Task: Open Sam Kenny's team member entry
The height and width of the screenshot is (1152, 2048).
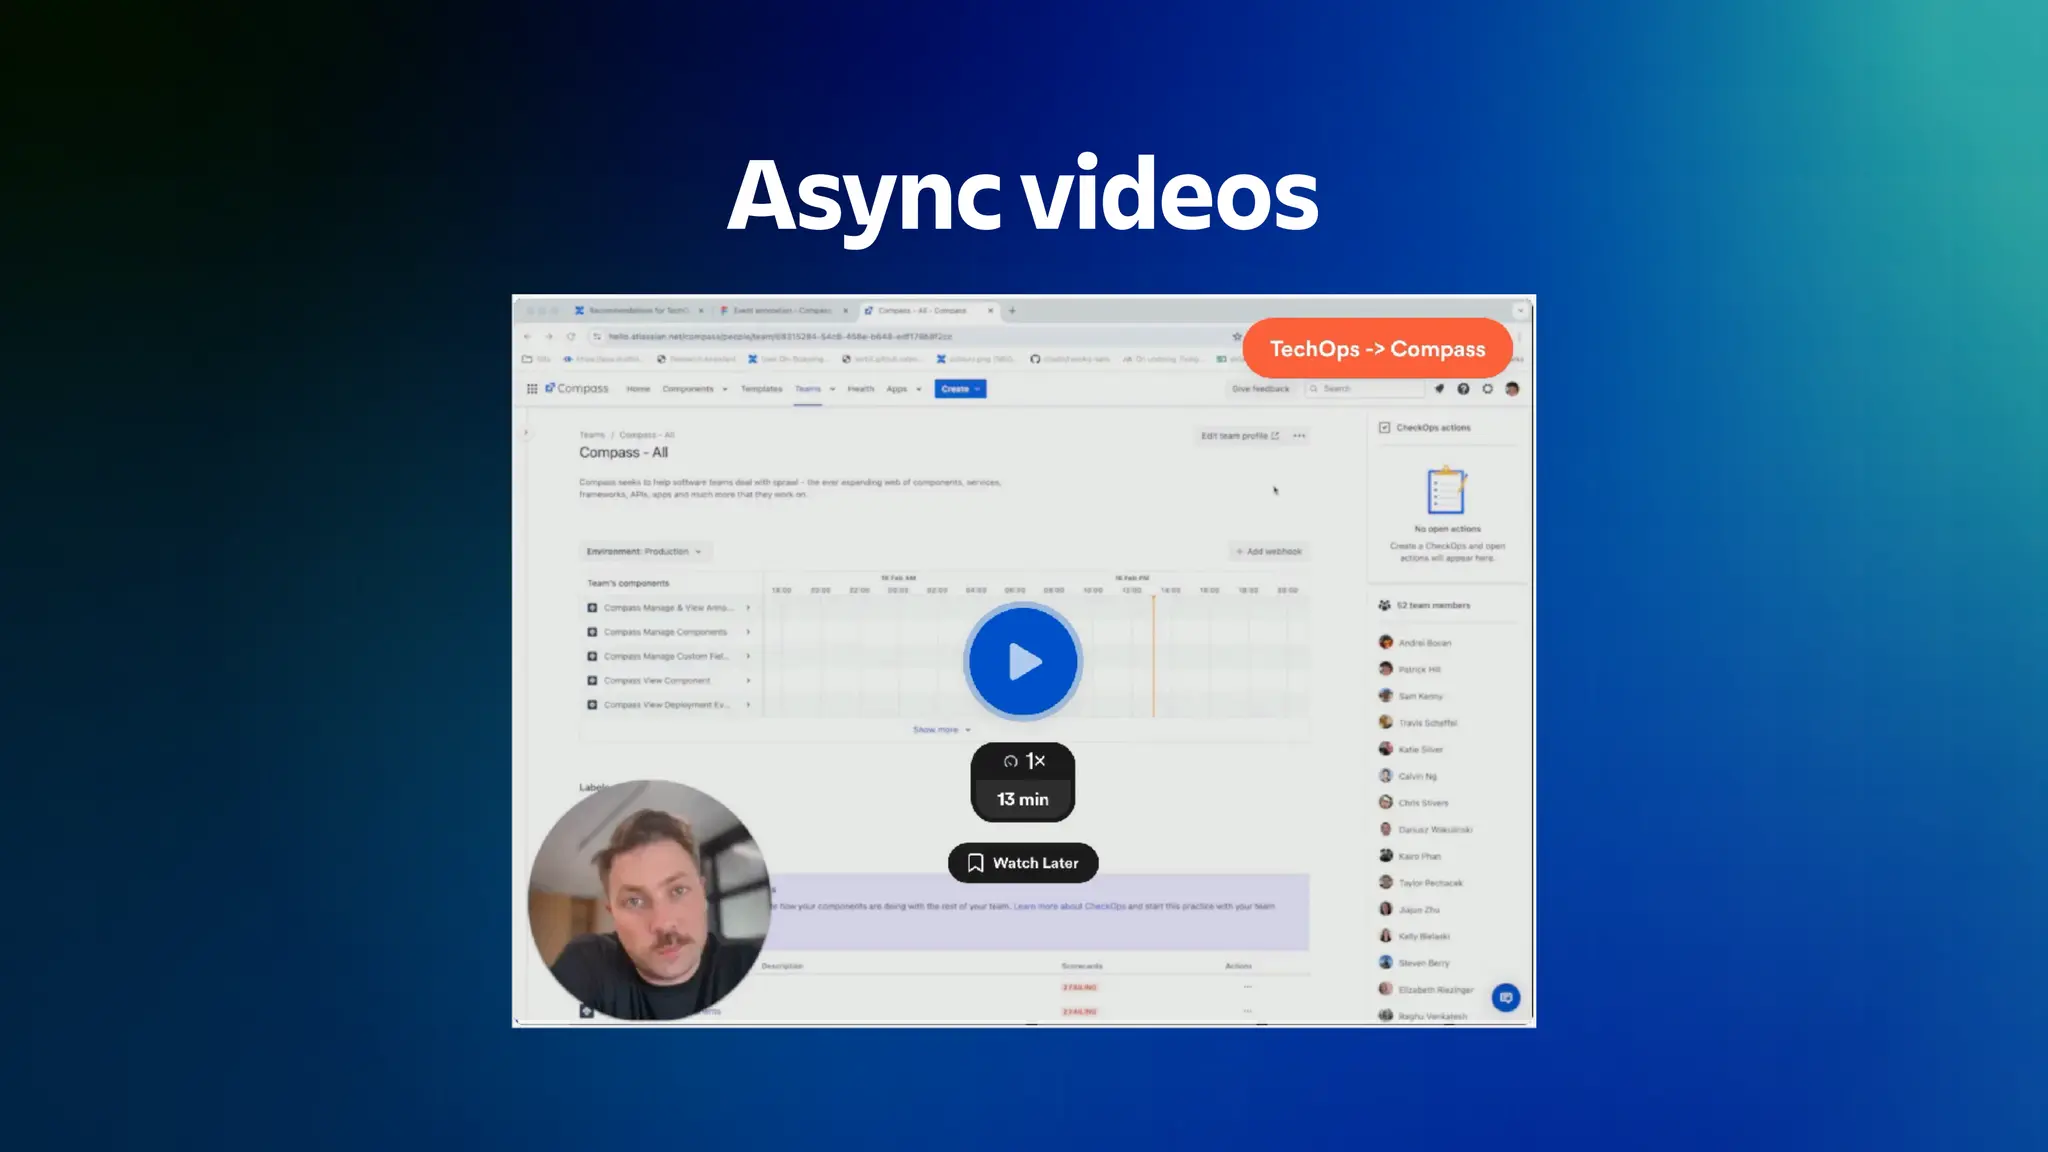Action: point(1411,695)
